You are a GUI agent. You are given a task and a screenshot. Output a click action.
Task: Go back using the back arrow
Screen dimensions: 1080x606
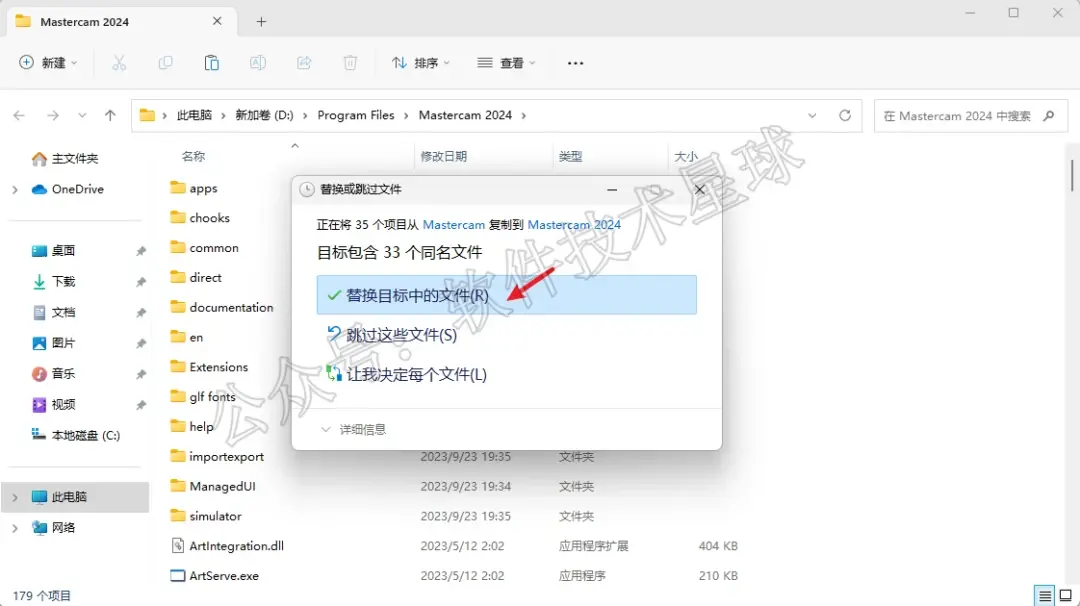pyautogui.click(x=19, y=115)
